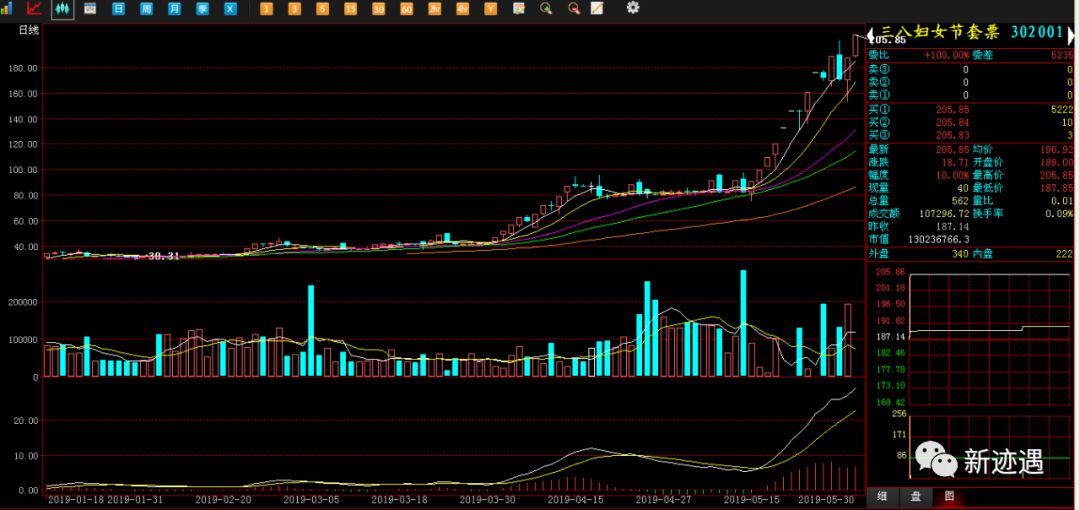Switch to the 图 chart tab
Screen dimensions: 1080x510
[x=949, y=496]
